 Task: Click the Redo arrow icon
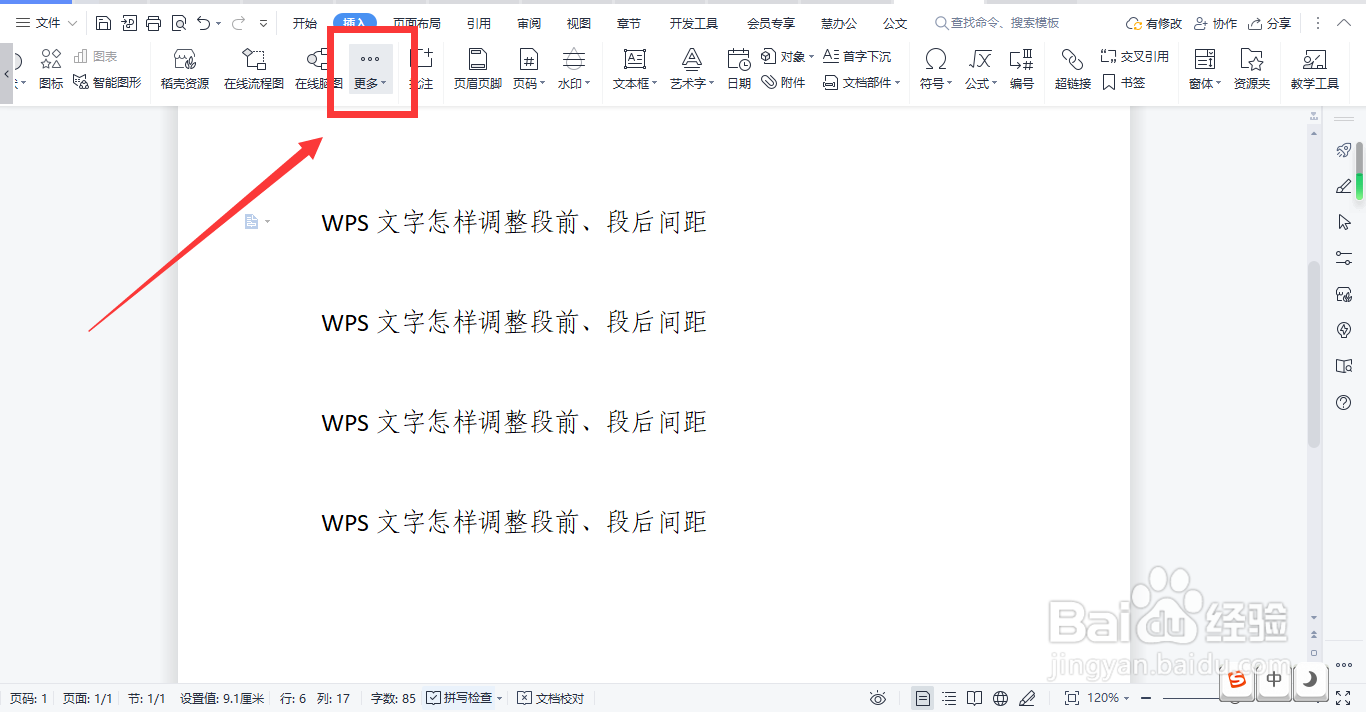tap(237, 23)
